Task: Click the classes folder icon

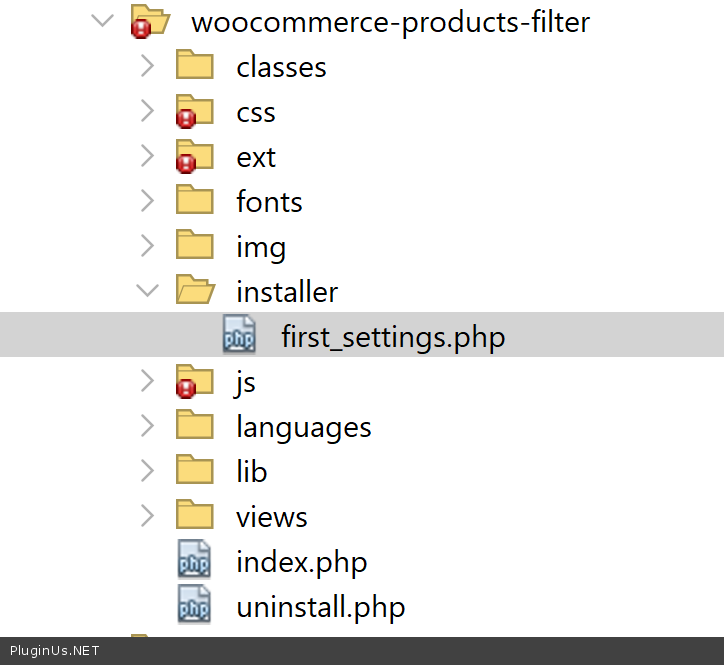Action: pyautogui.click(x=195, y=67)
